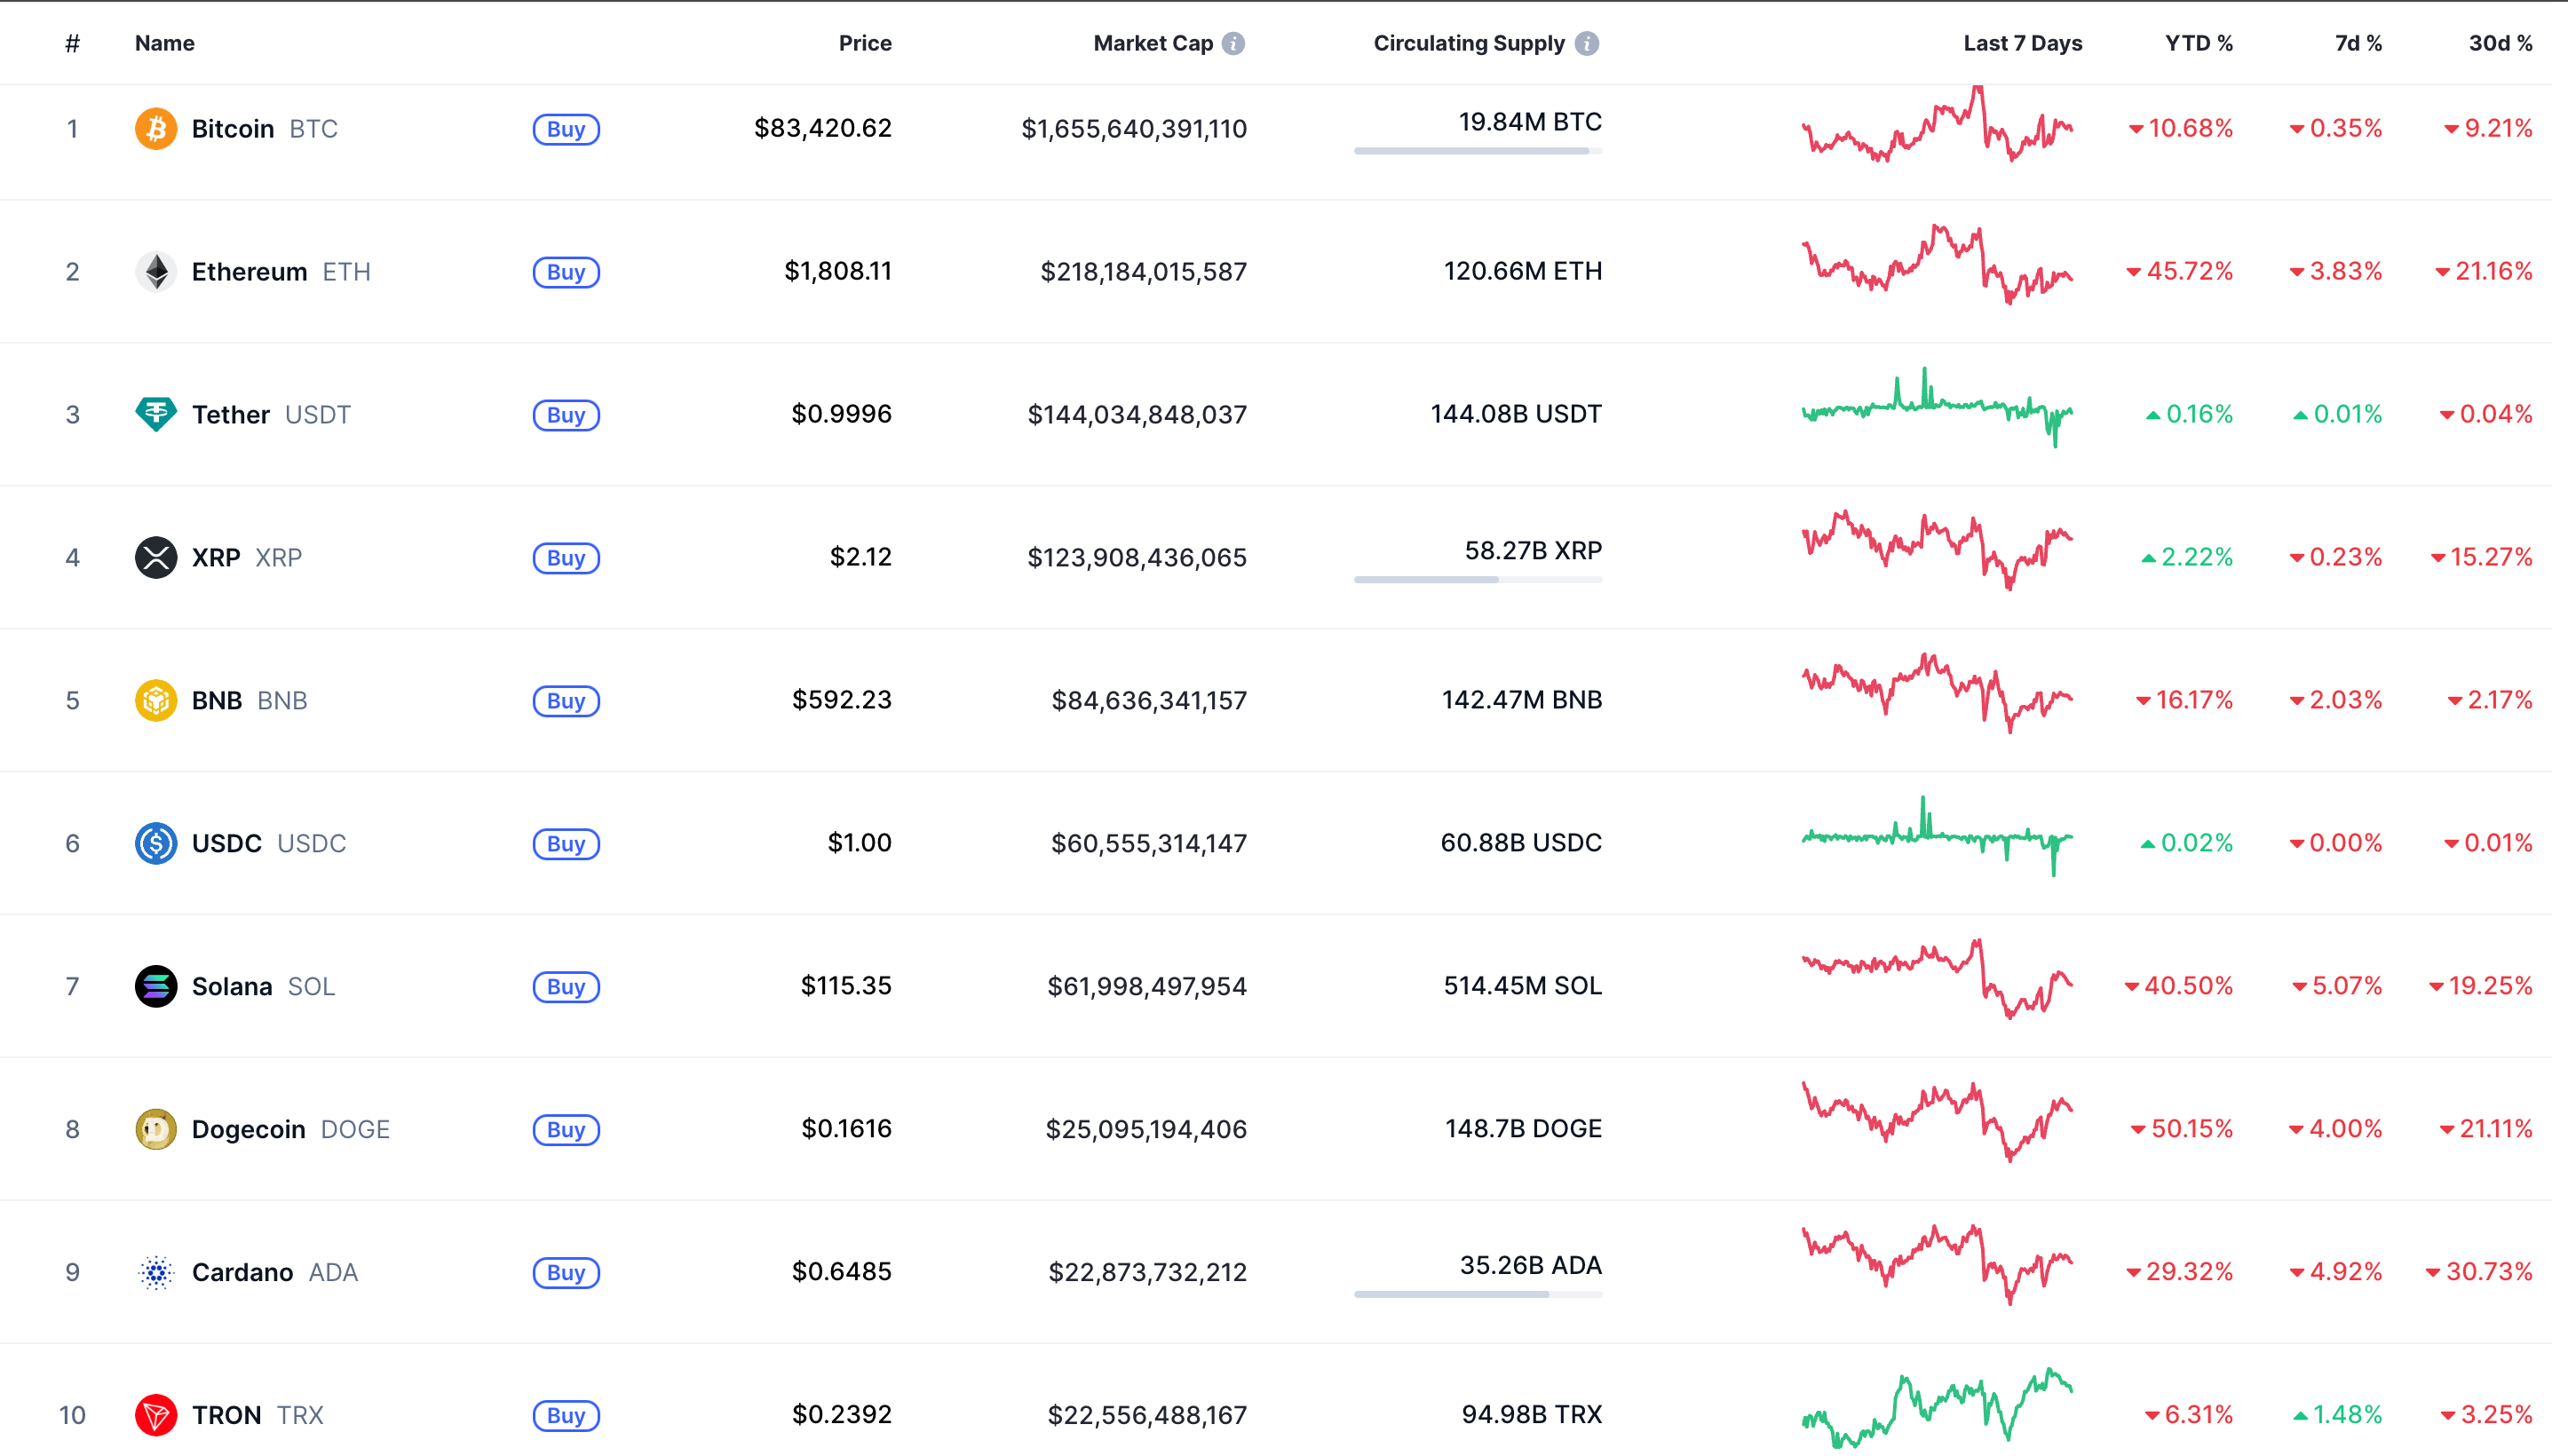Open Ethereum 7-day sparkline chart

pyautogui.click(x=1937, y=265)
